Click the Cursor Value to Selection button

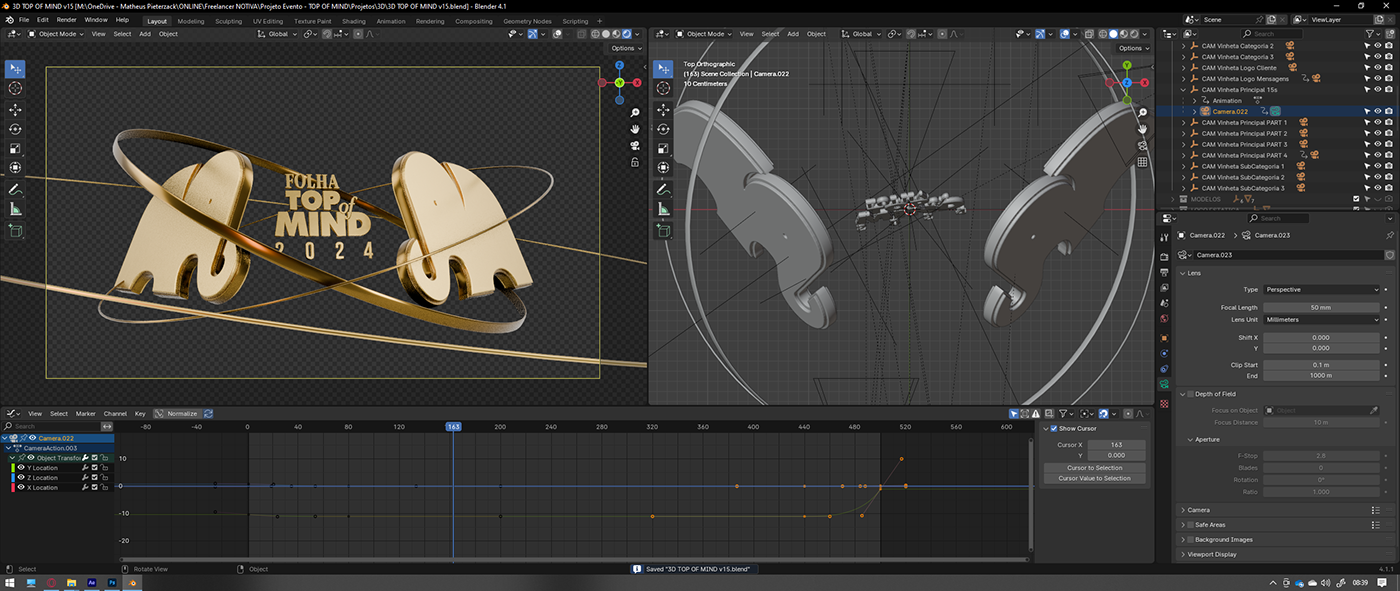click(1095, 479)
